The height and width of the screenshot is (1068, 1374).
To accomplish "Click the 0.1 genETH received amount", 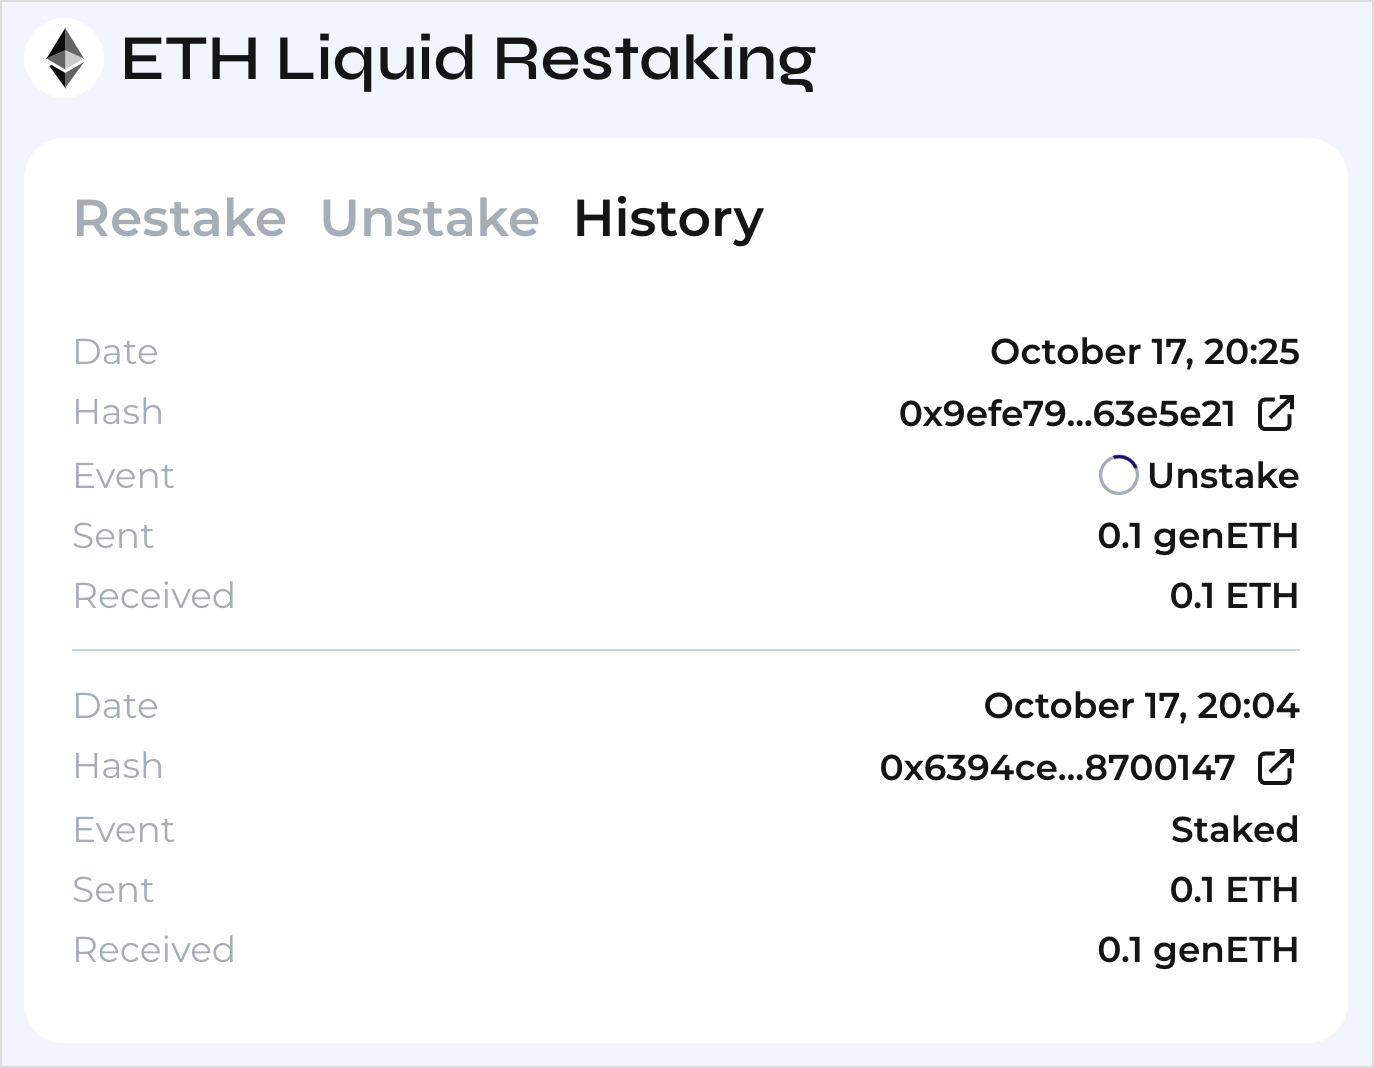I will [1198, 951].
